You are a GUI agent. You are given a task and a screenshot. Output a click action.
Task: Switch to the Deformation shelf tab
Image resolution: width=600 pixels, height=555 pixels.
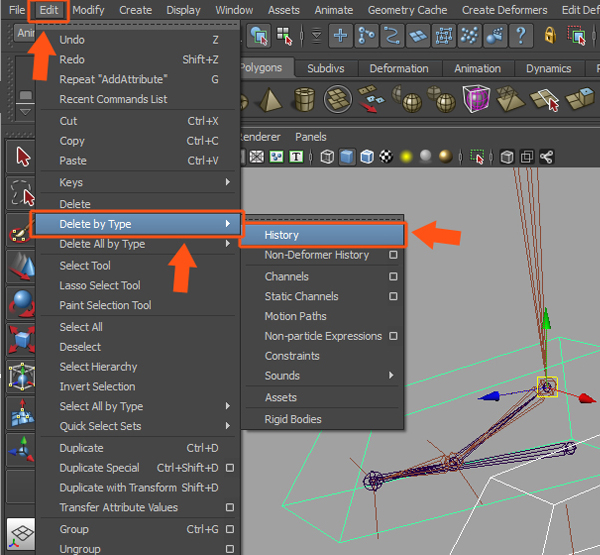pyautogui.click(x=399, y=69)
